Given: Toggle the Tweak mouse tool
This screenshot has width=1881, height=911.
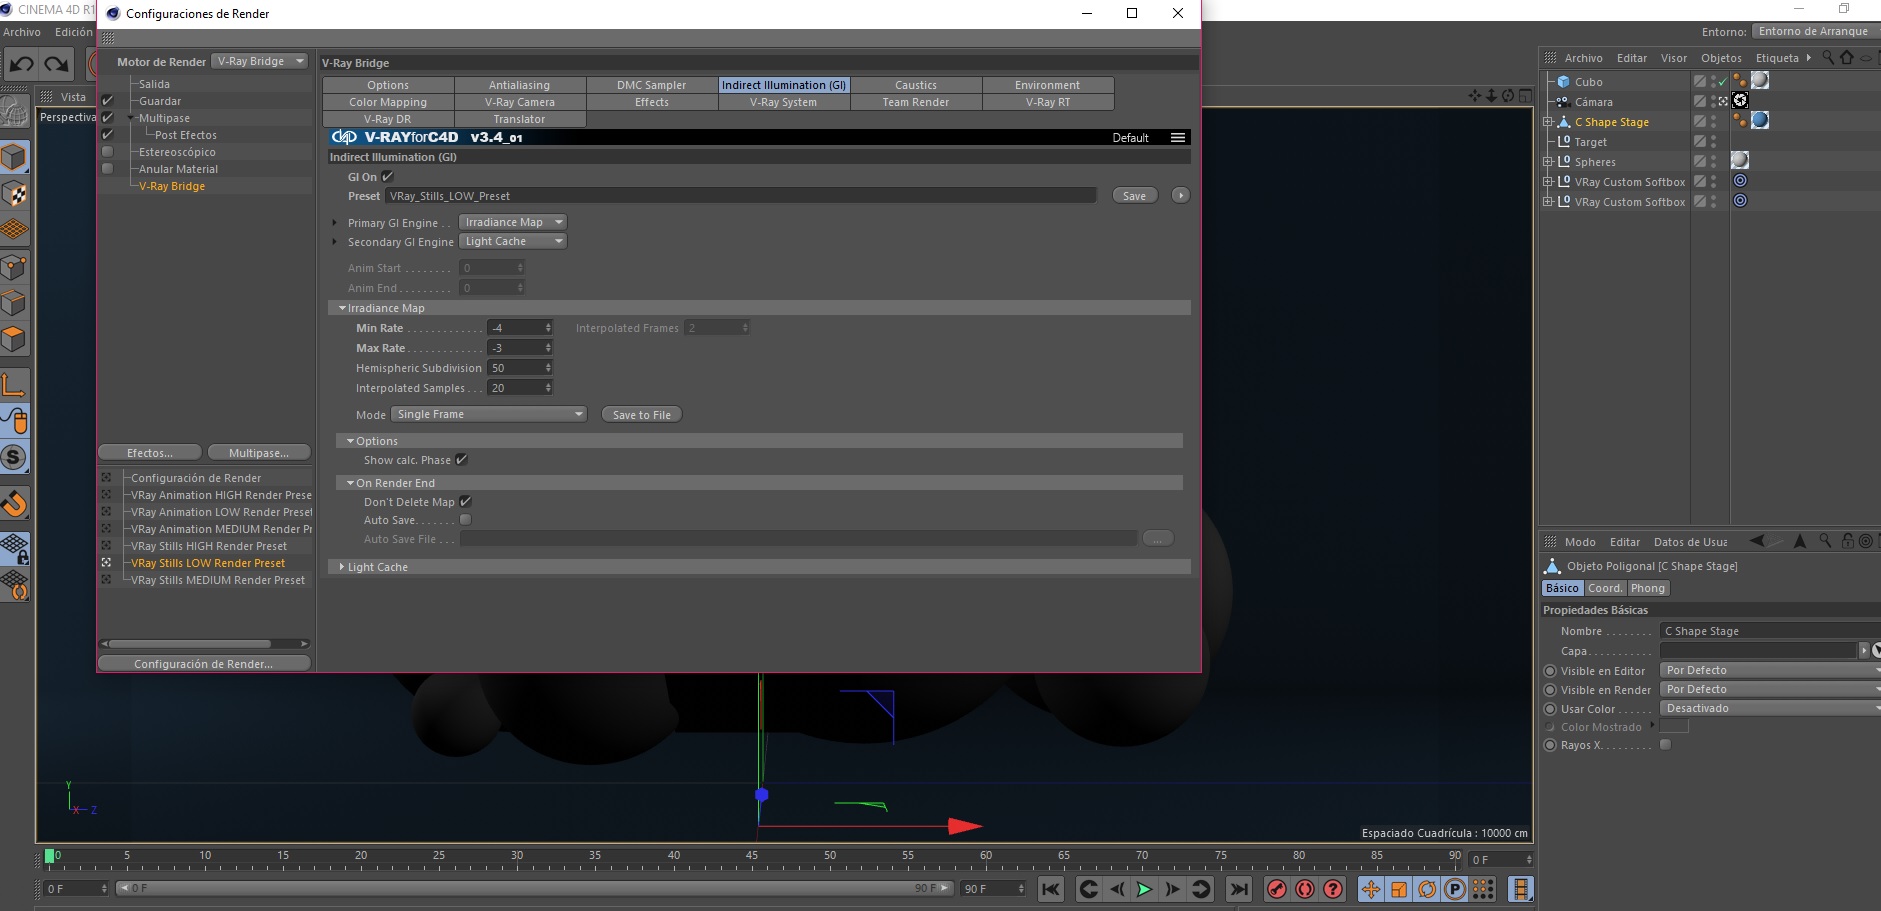Looking at the screenshot, I should tap(14, 421).
